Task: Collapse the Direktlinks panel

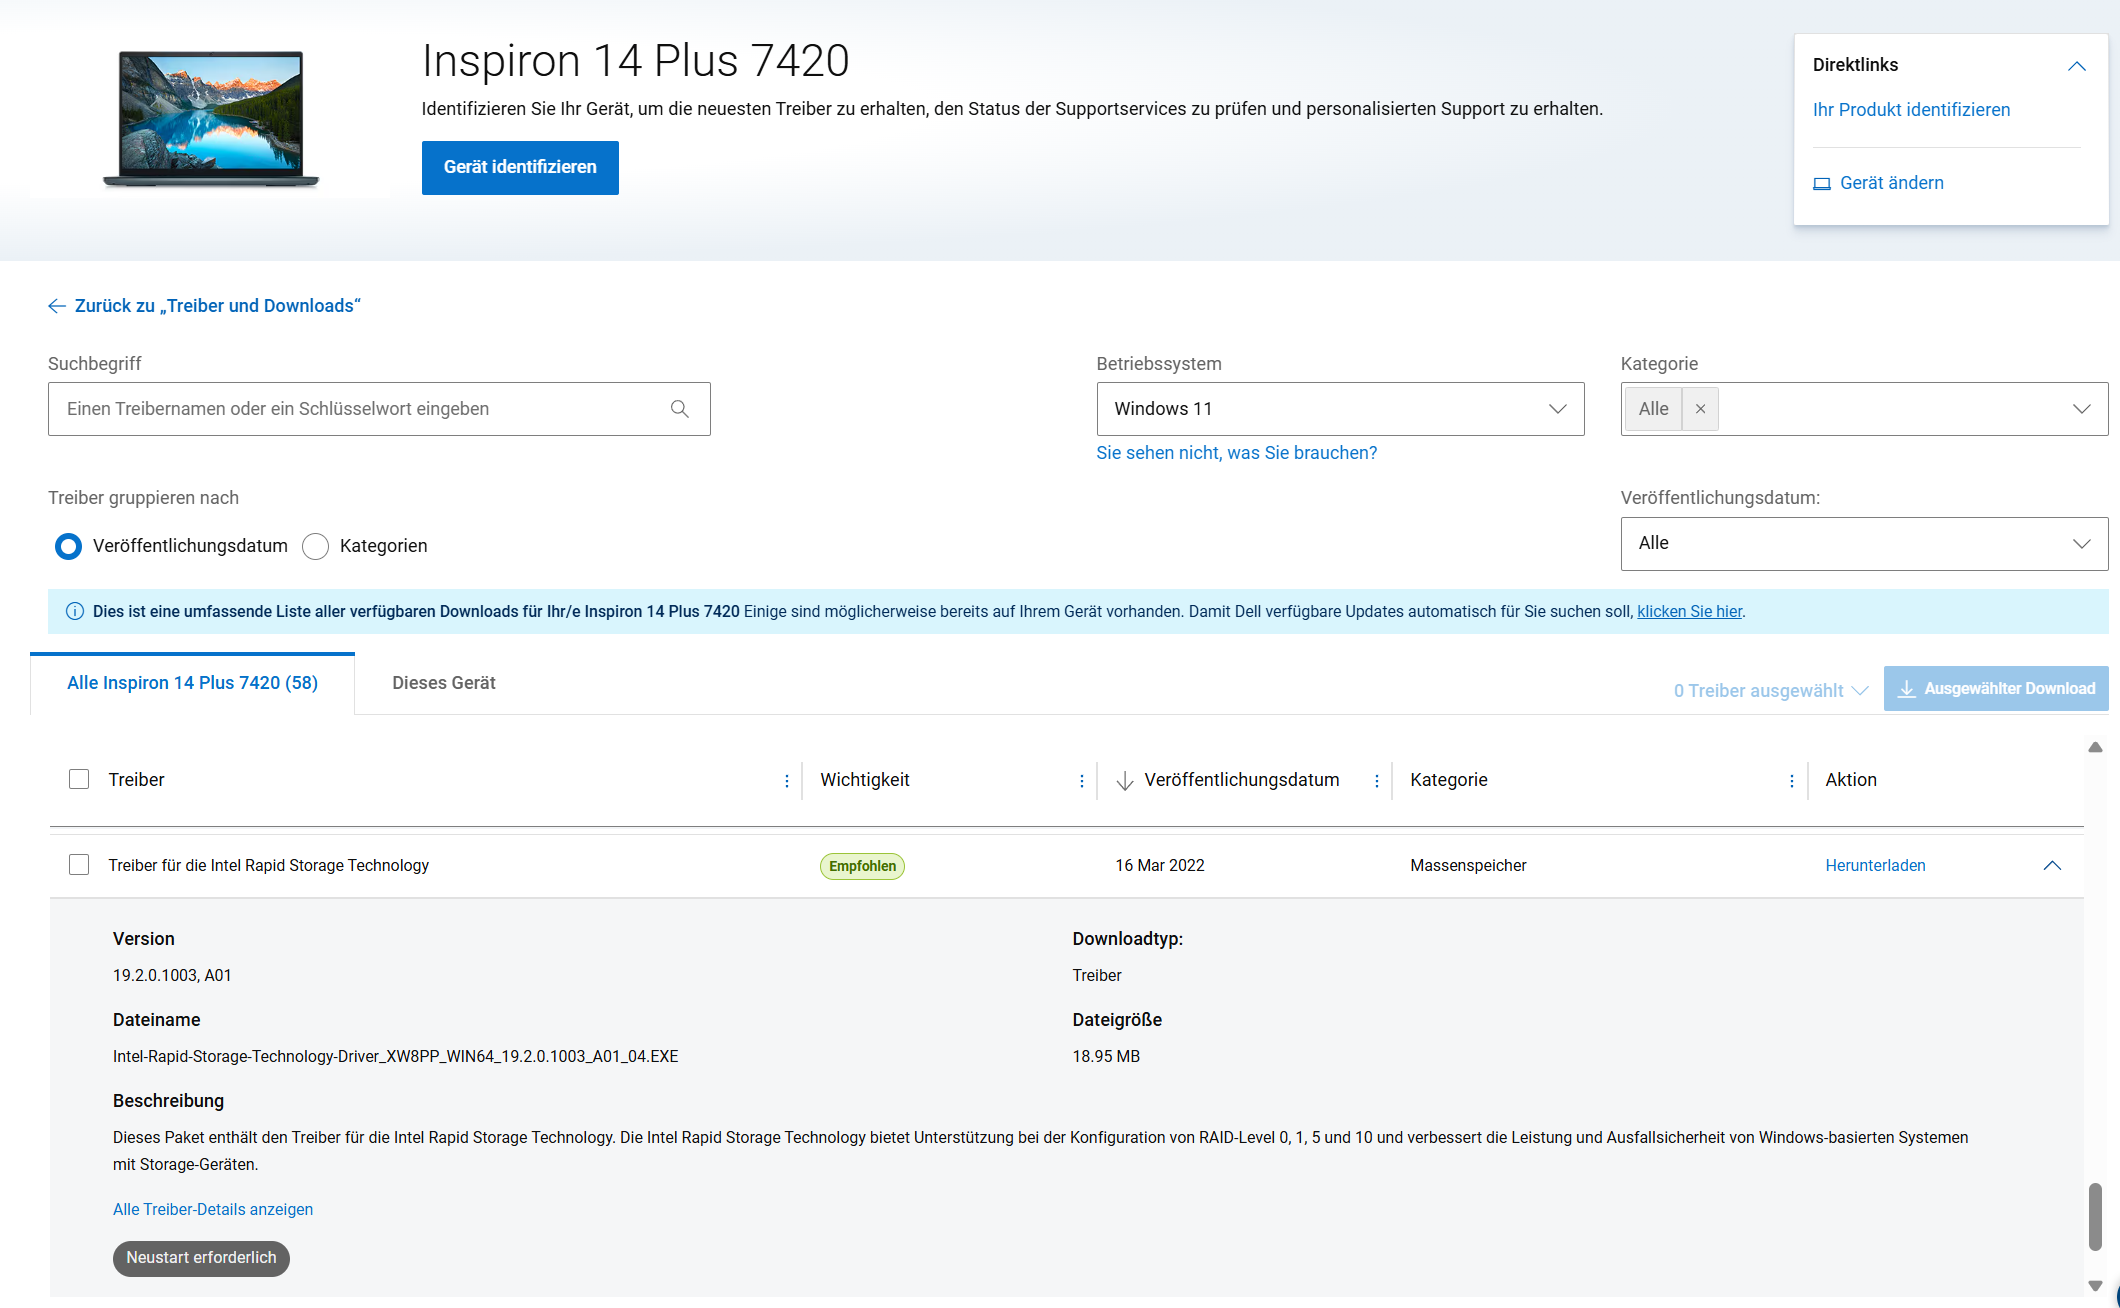Action: 2076,66
